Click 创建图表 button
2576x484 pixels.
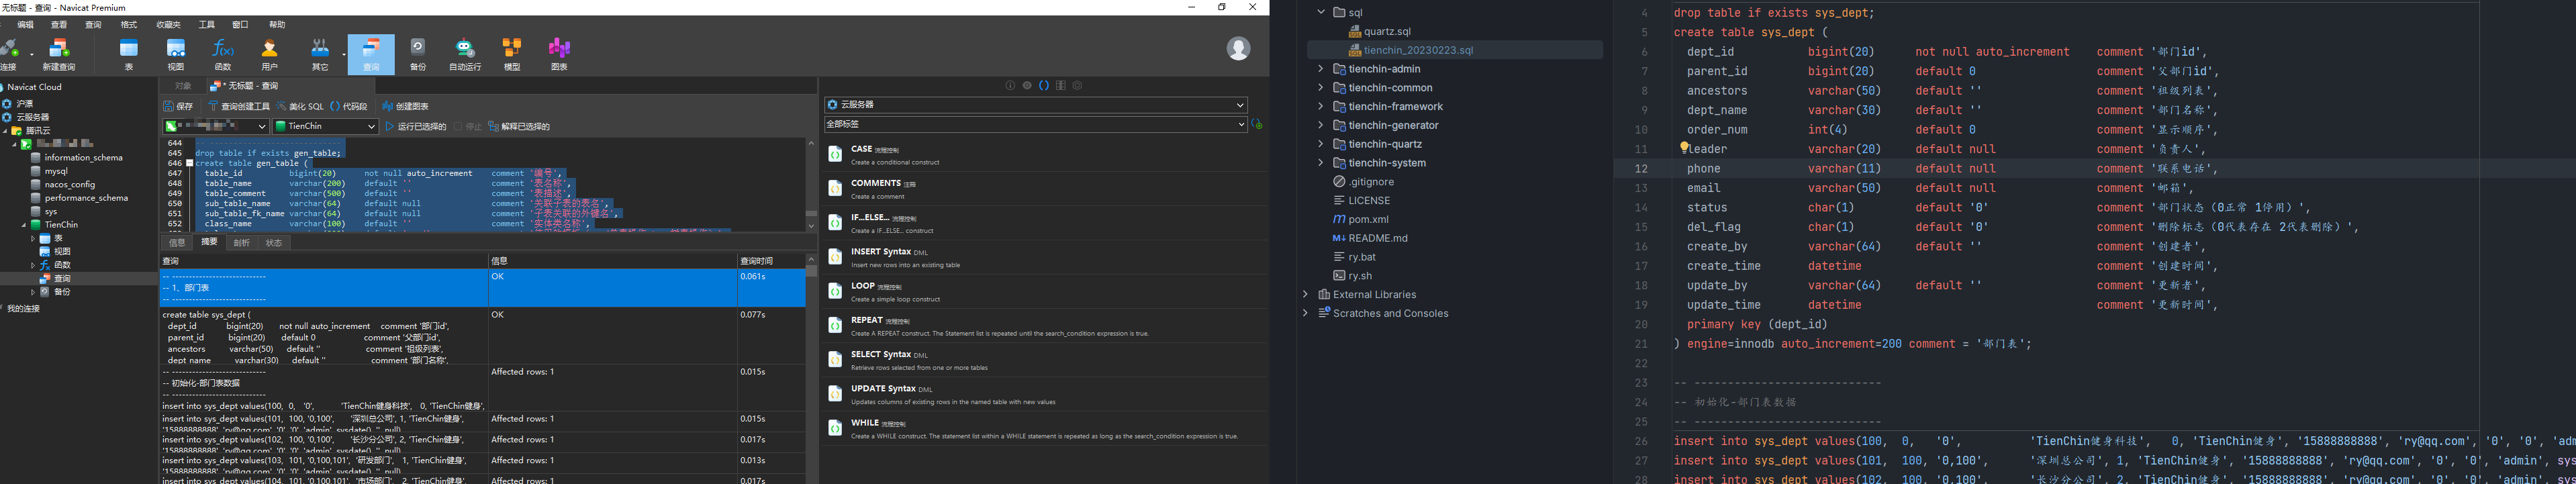point(405,106)
